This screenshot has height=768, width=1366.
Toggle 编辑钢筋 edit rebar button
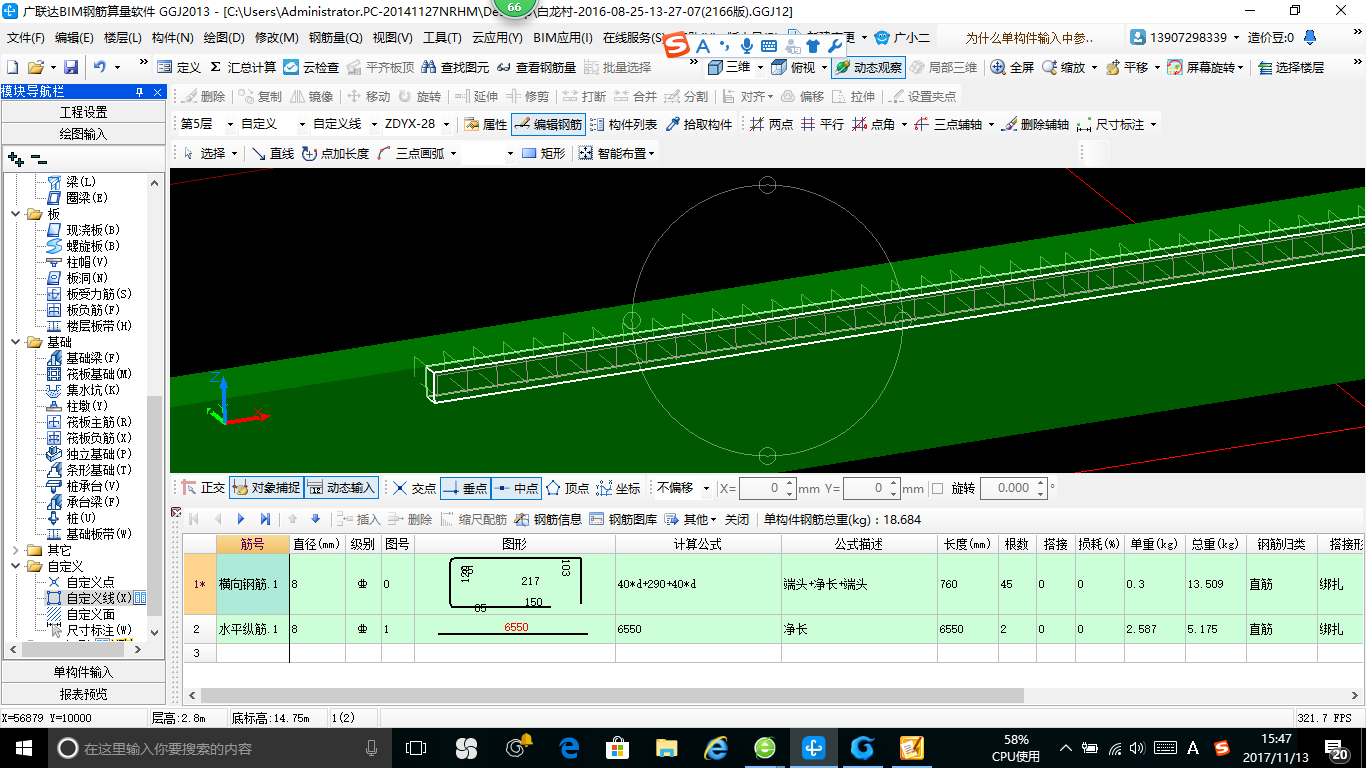click(548, 124)
